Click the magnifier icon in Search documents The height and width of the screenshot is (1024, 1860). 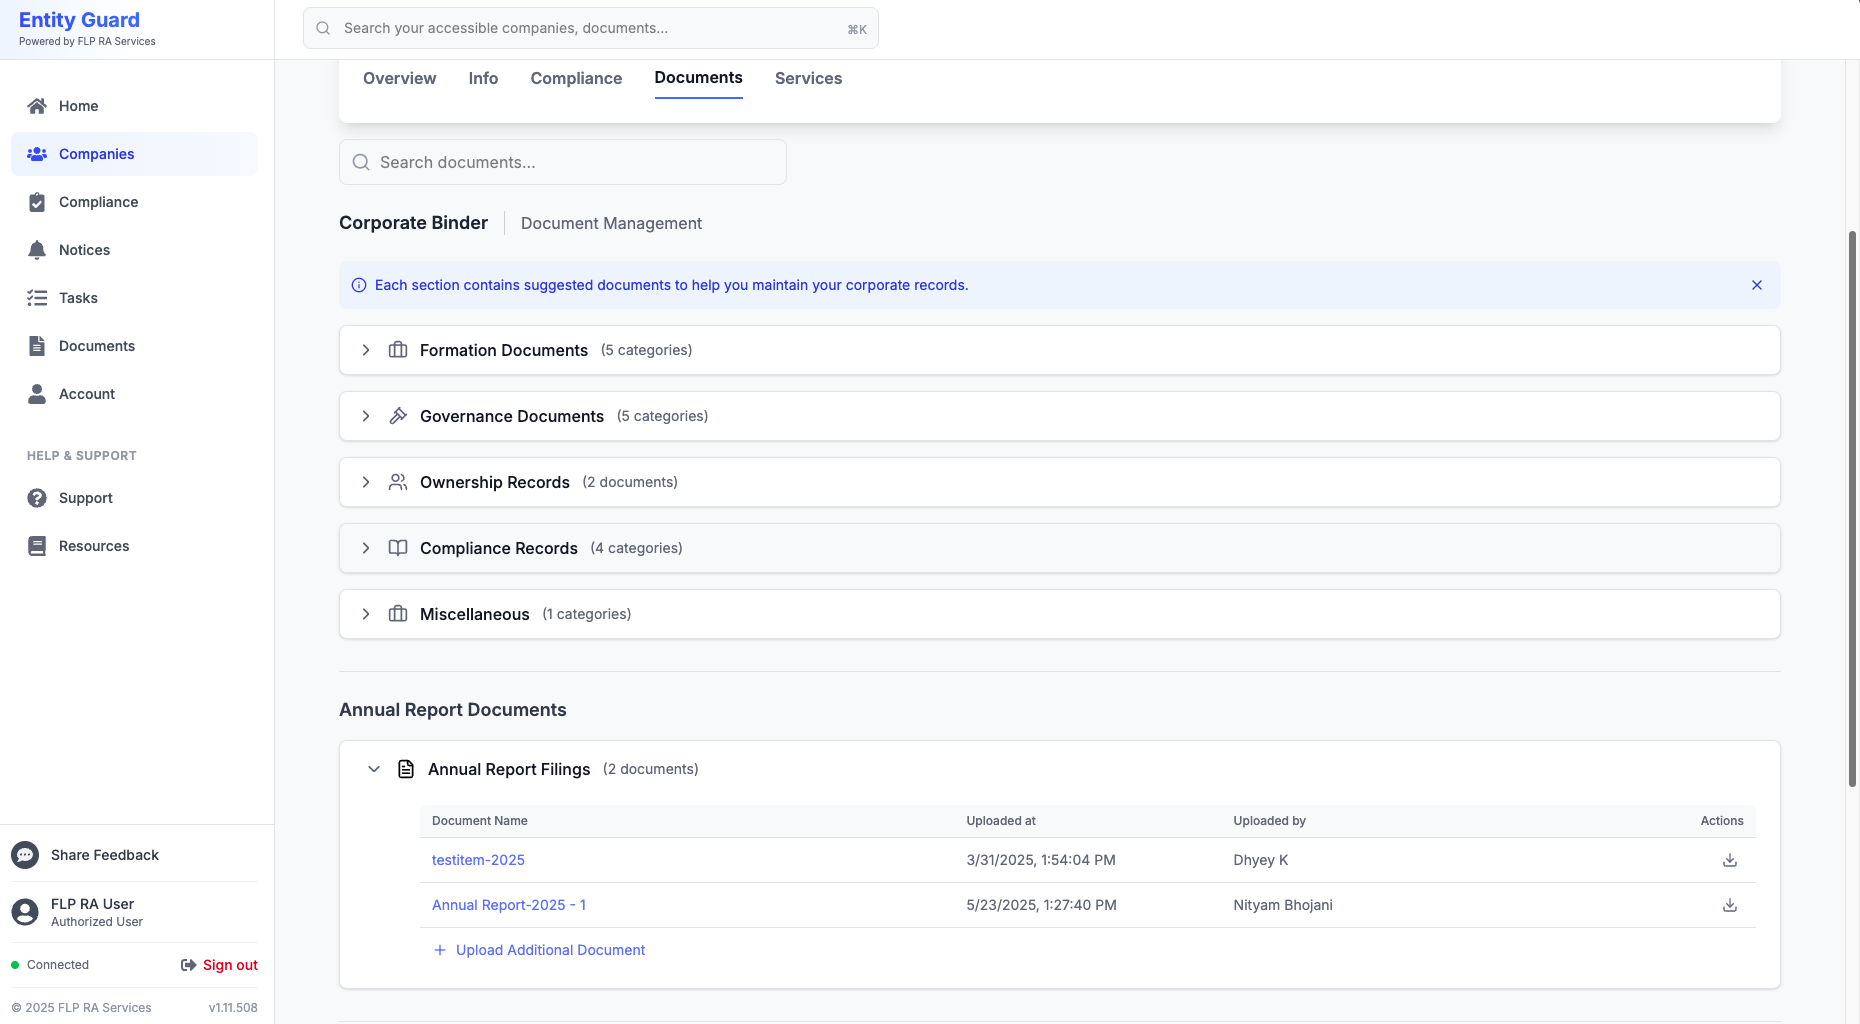(361, 162)
